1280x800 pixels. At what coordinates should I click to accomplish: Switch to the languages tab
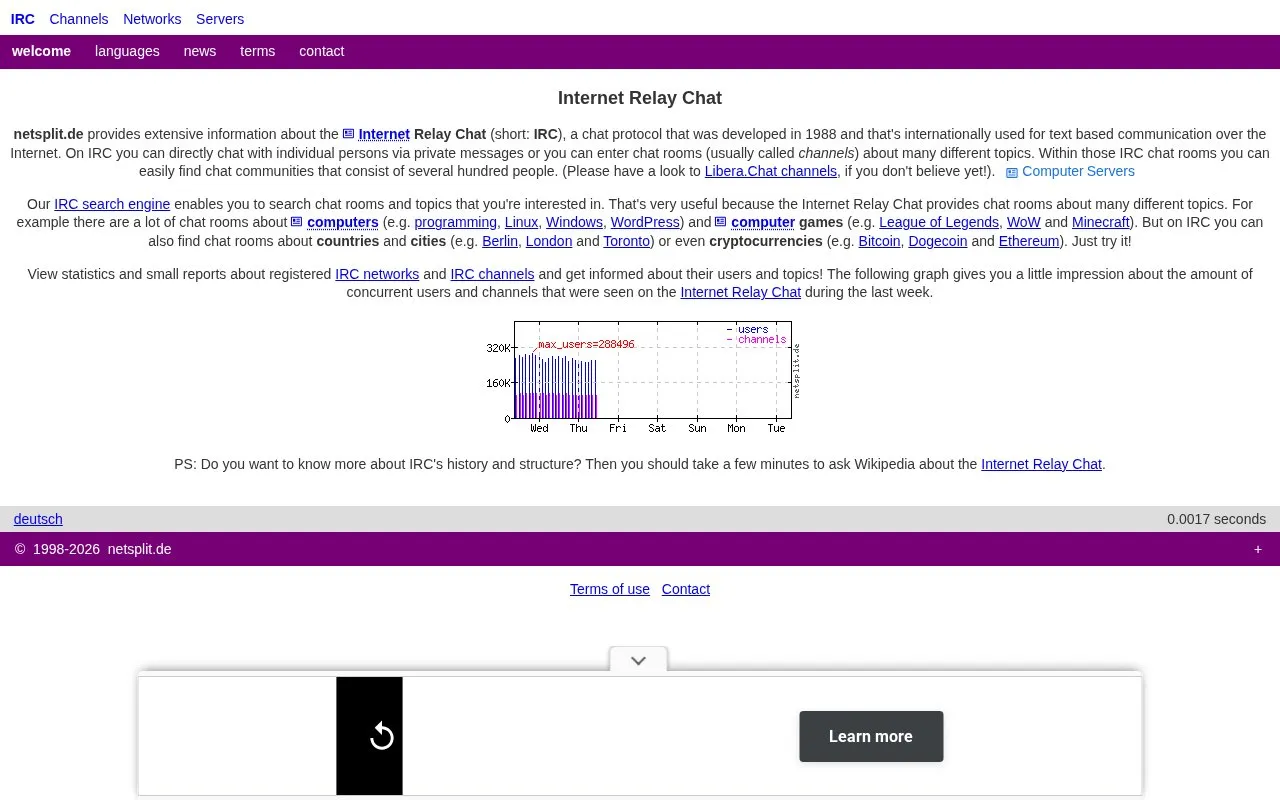[x=127, y=51]
